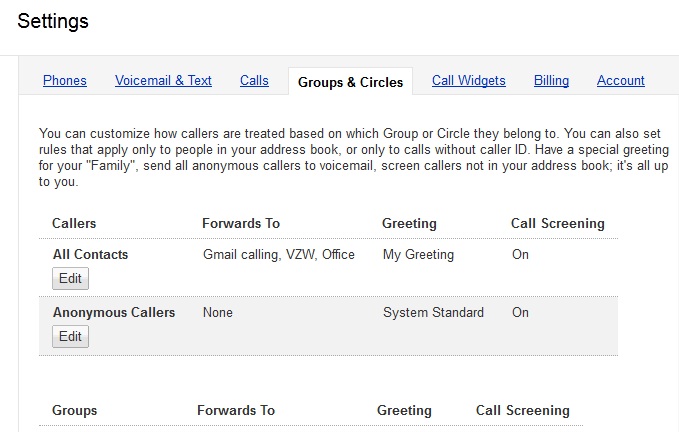Viewport: 679px width, 432px height.
Task: Click the "None" forwarding value for Anonymous Callers
Action: pos(217,313)
